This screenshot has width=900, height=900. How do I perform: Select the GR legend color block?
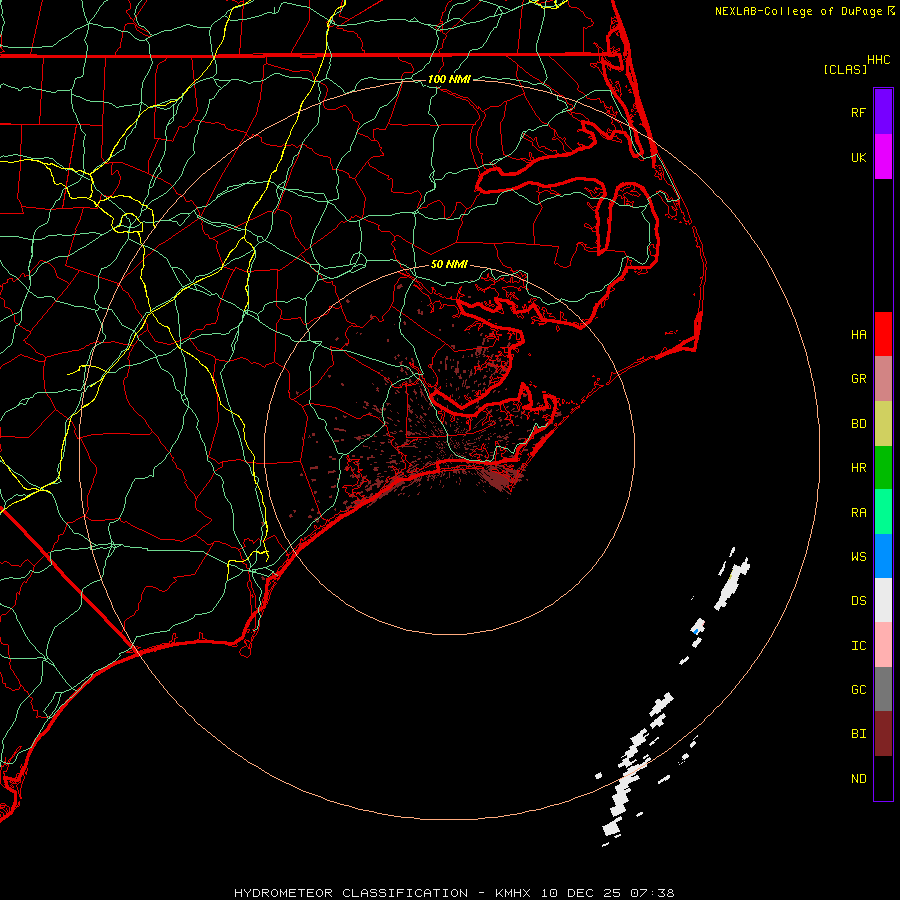(883, 379)
